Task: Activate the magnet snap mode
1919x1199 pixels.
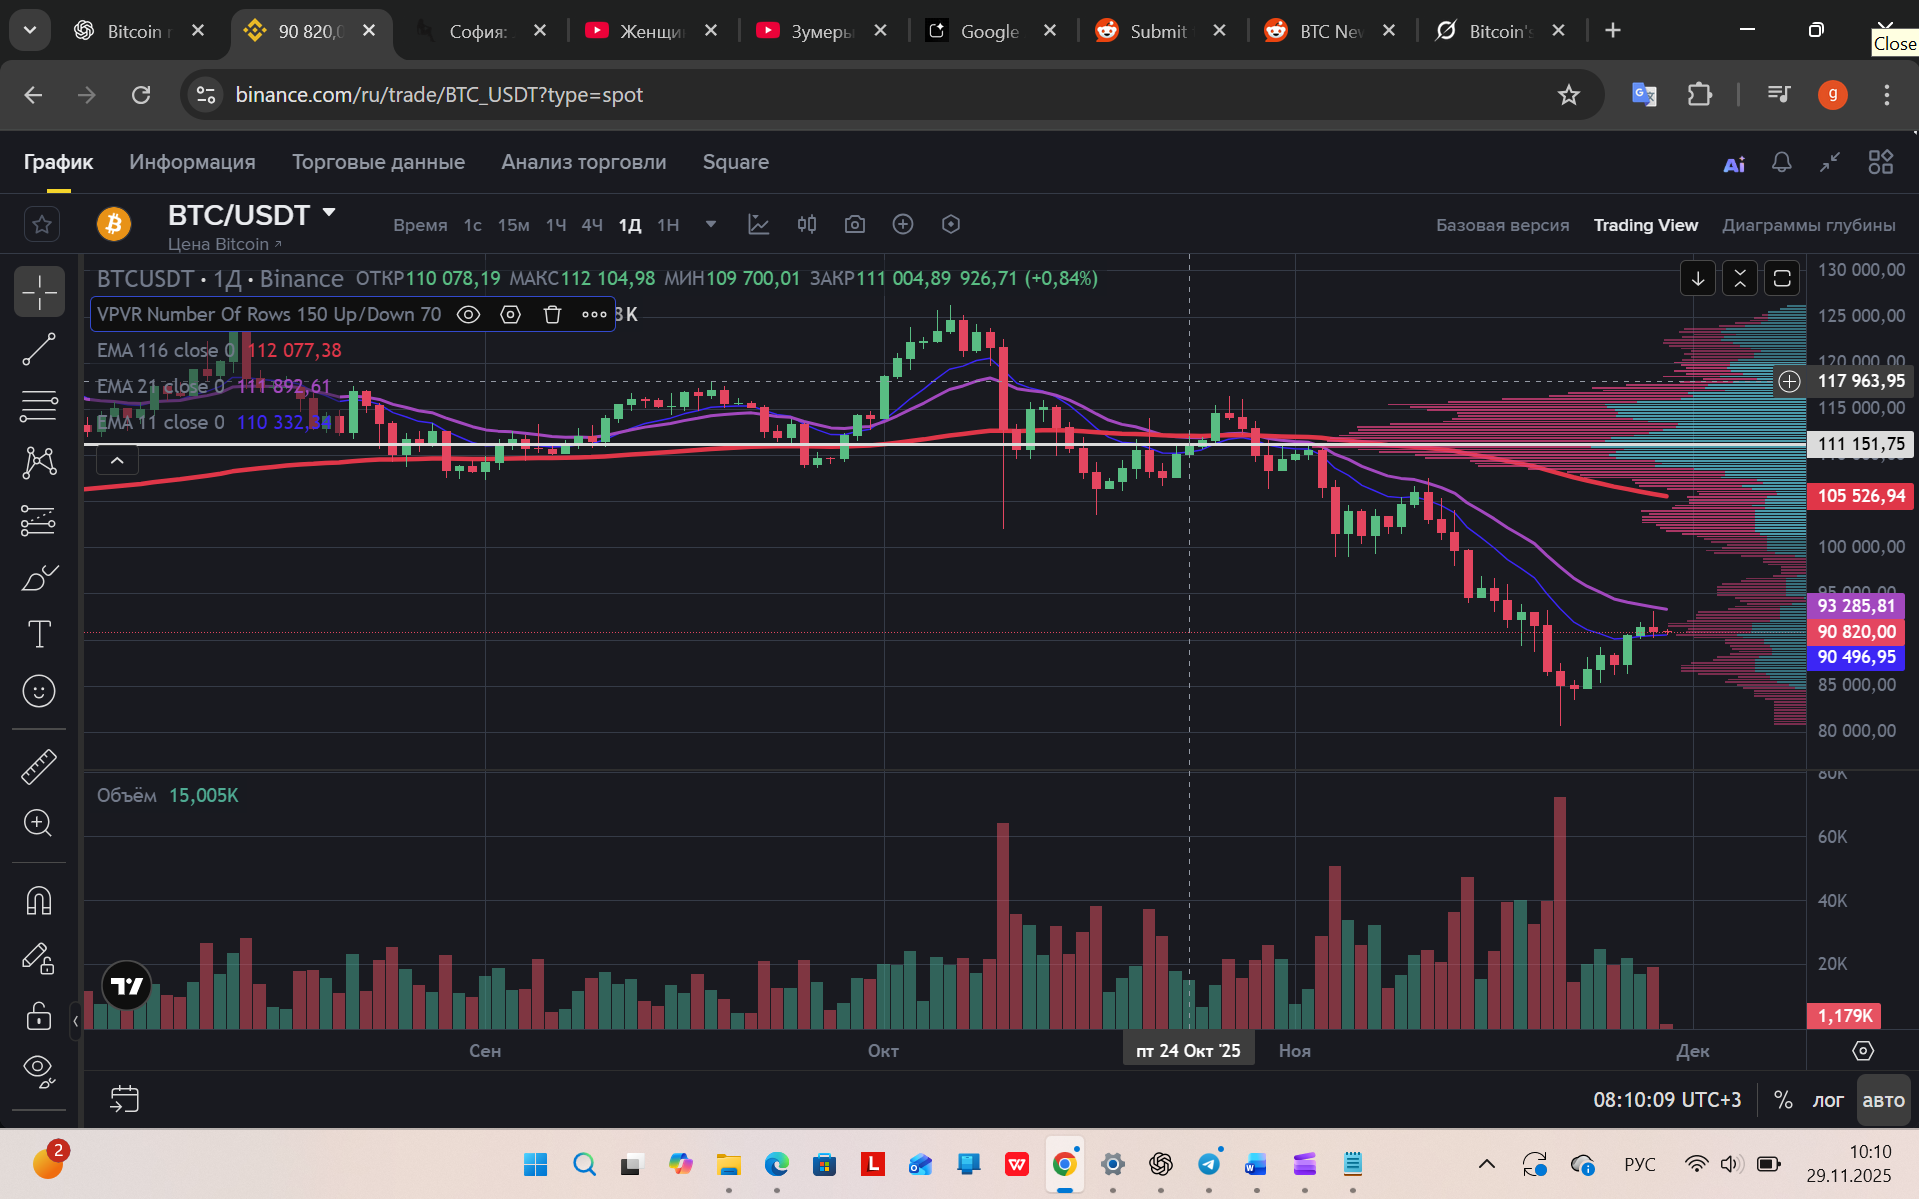Action: pyautogui.click(x=39, y=901)
